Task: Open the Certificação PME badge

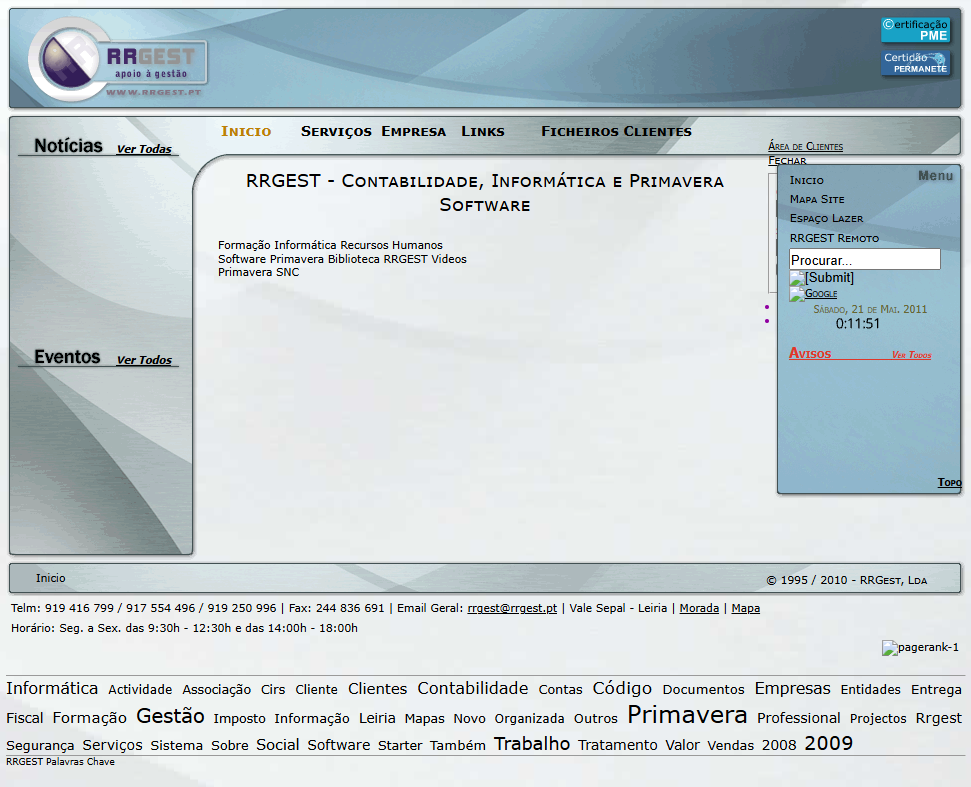Action: (915, 29)
